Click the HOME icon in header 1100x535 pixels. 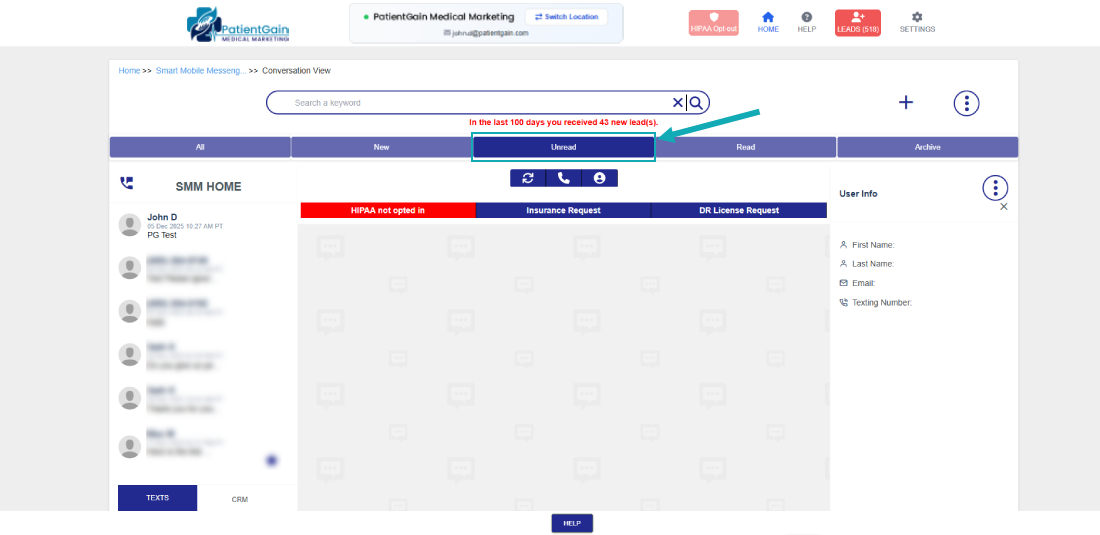[x=768, y=23]
